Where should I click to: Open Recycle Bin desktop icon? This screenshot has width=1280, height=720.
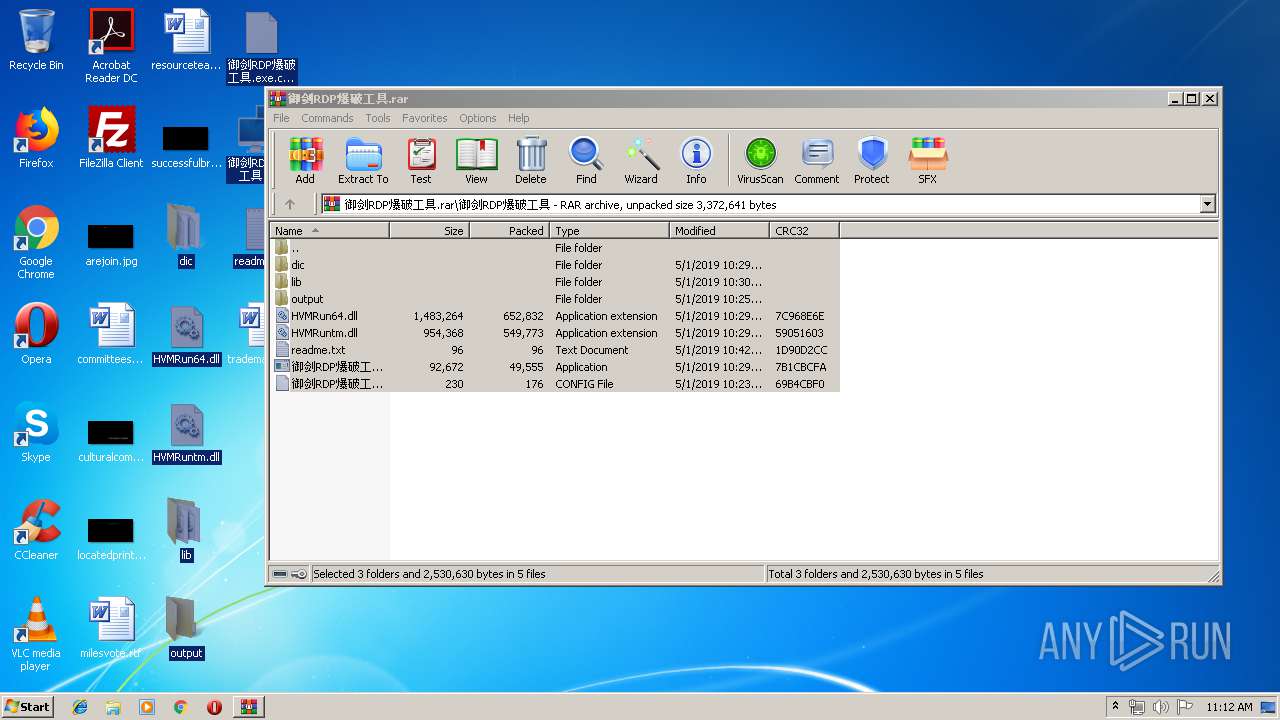coord(36,40)
